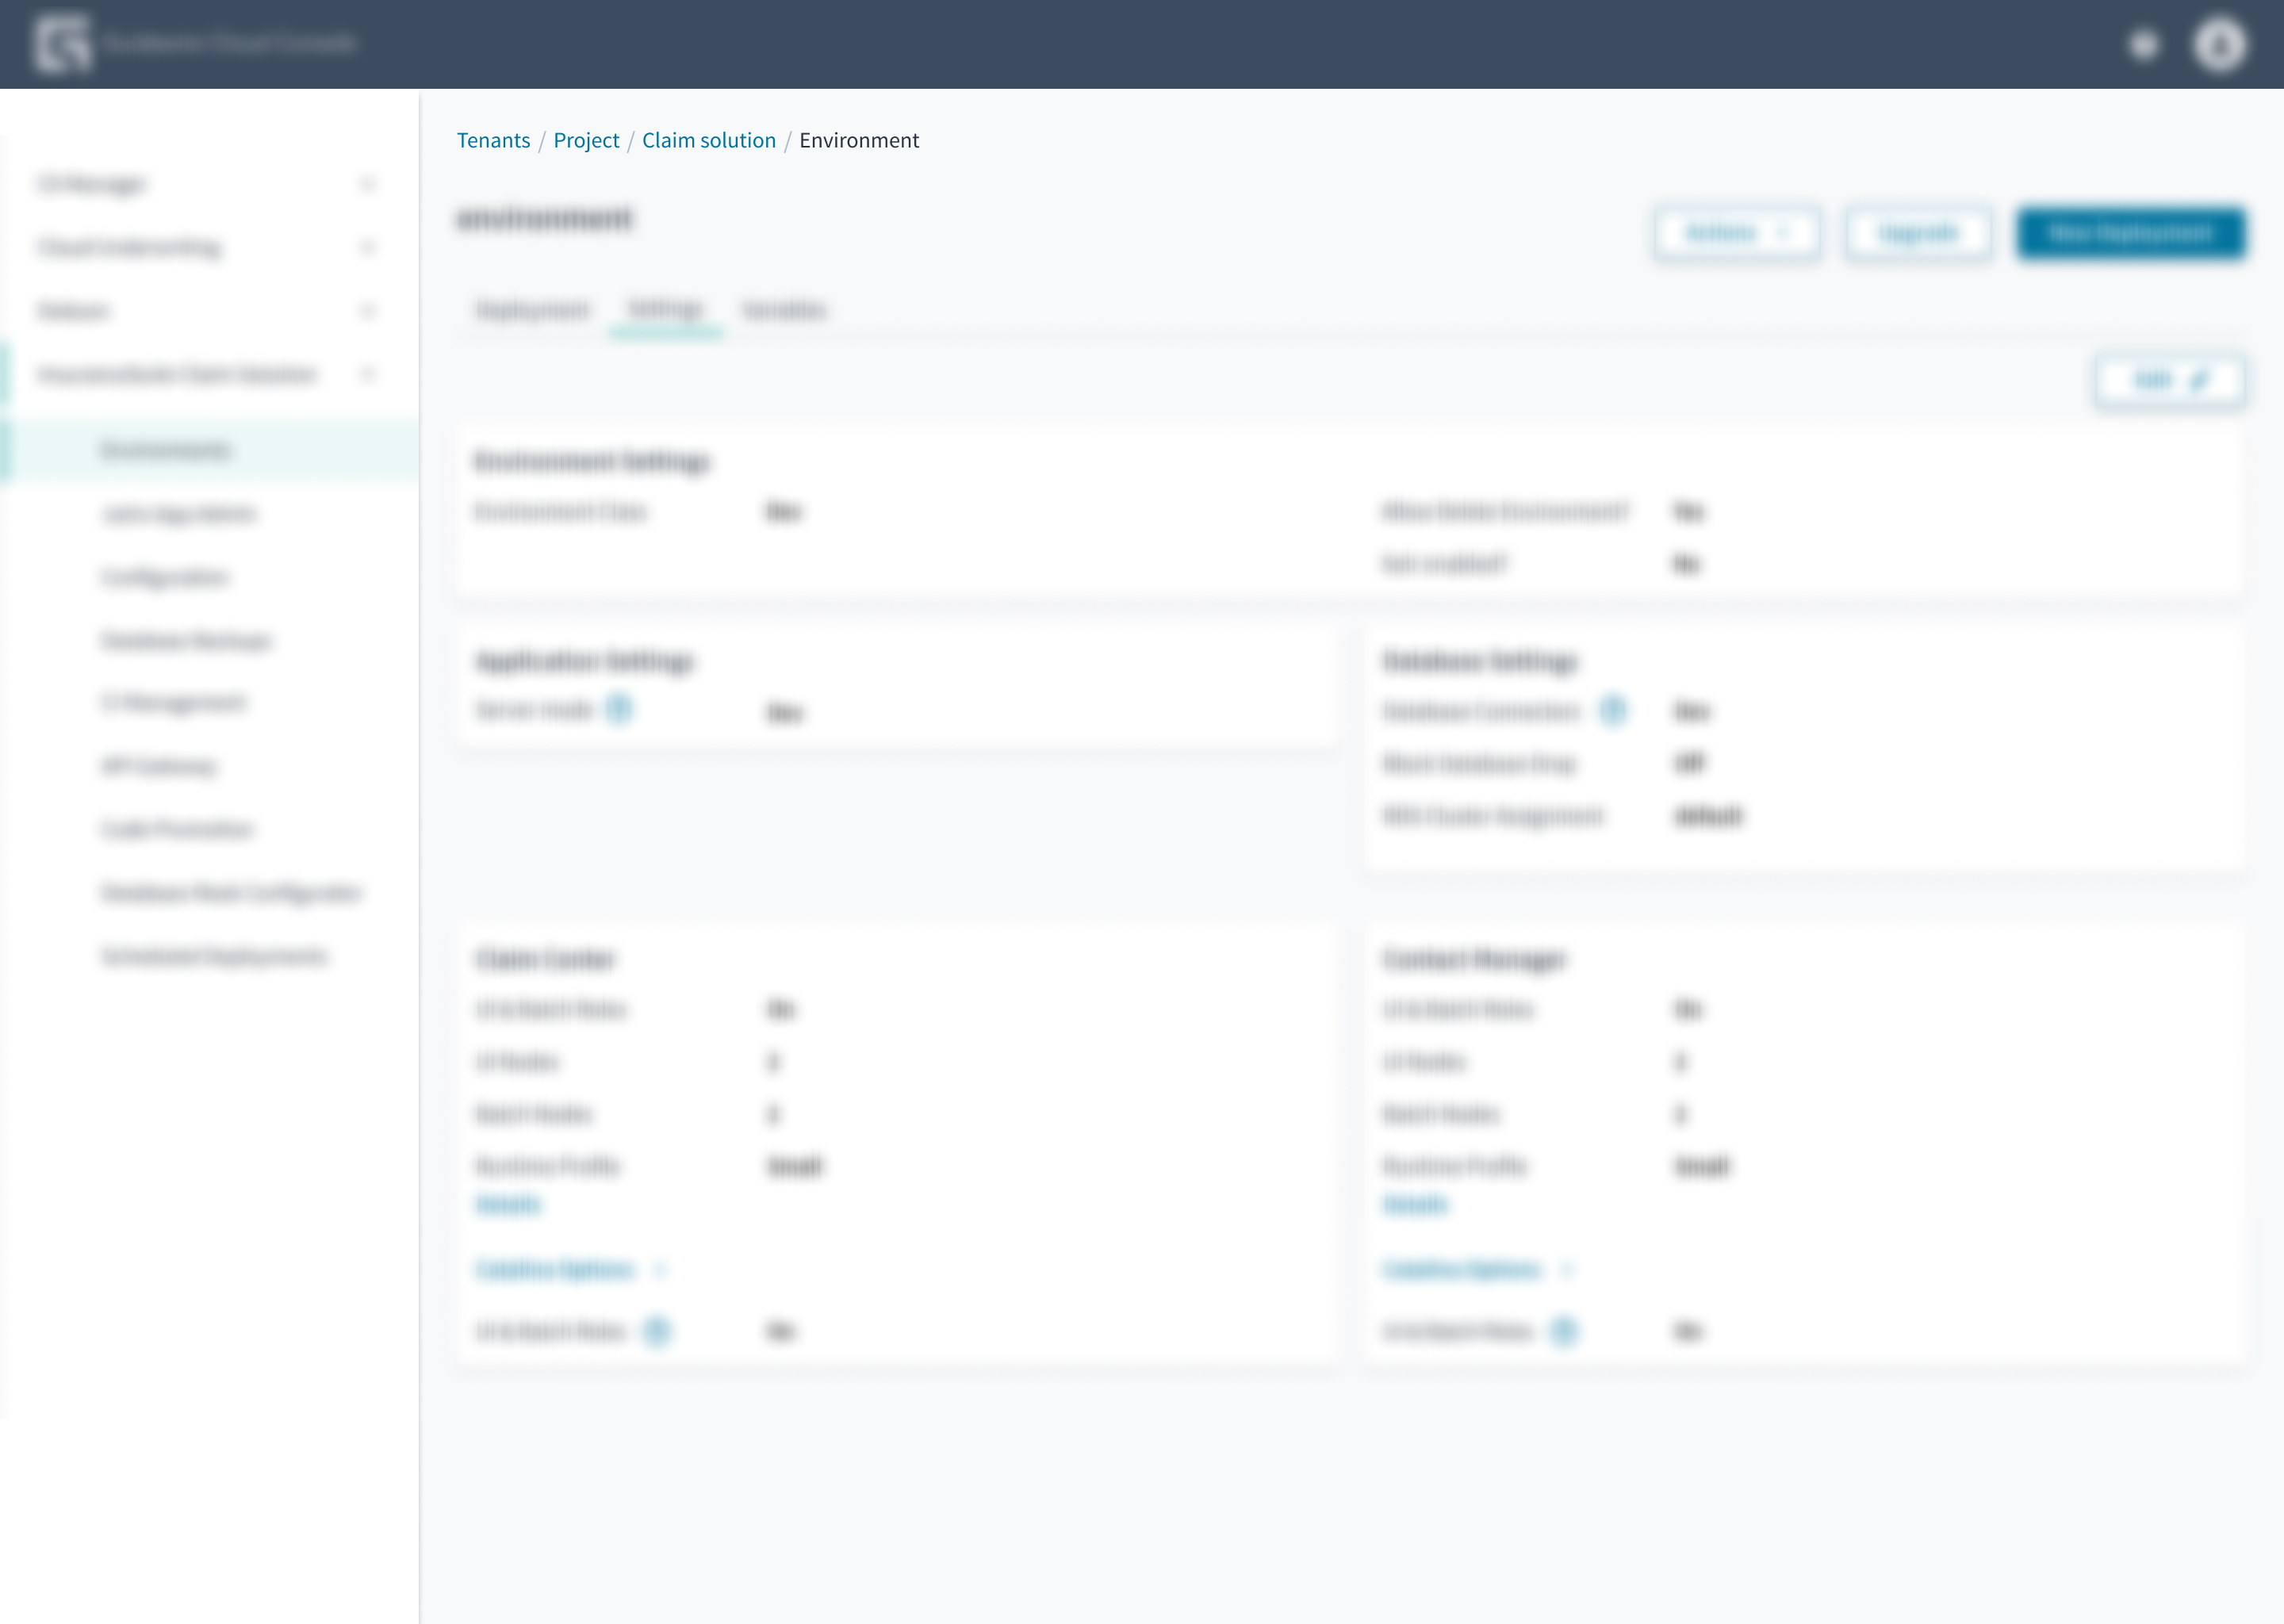
Task: Collapse the InsuranceSuite Claim Solution menu
Action: pos(367,374)
